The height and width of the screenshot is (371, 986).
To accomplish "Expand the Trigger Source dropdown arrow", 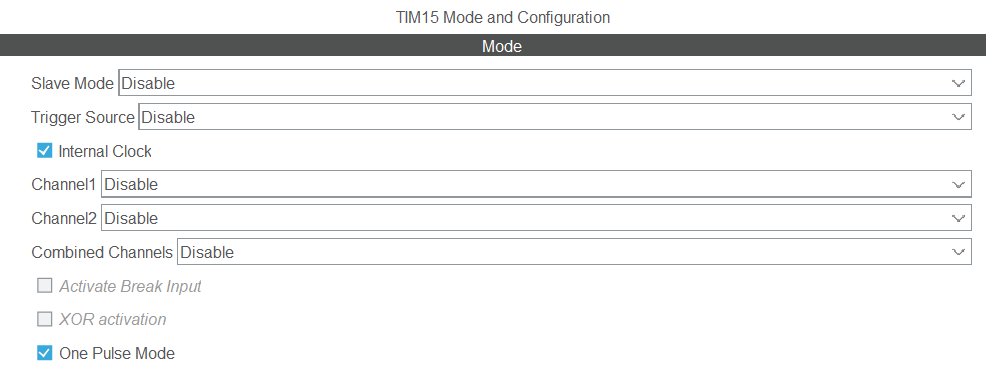I will (958, 117).
